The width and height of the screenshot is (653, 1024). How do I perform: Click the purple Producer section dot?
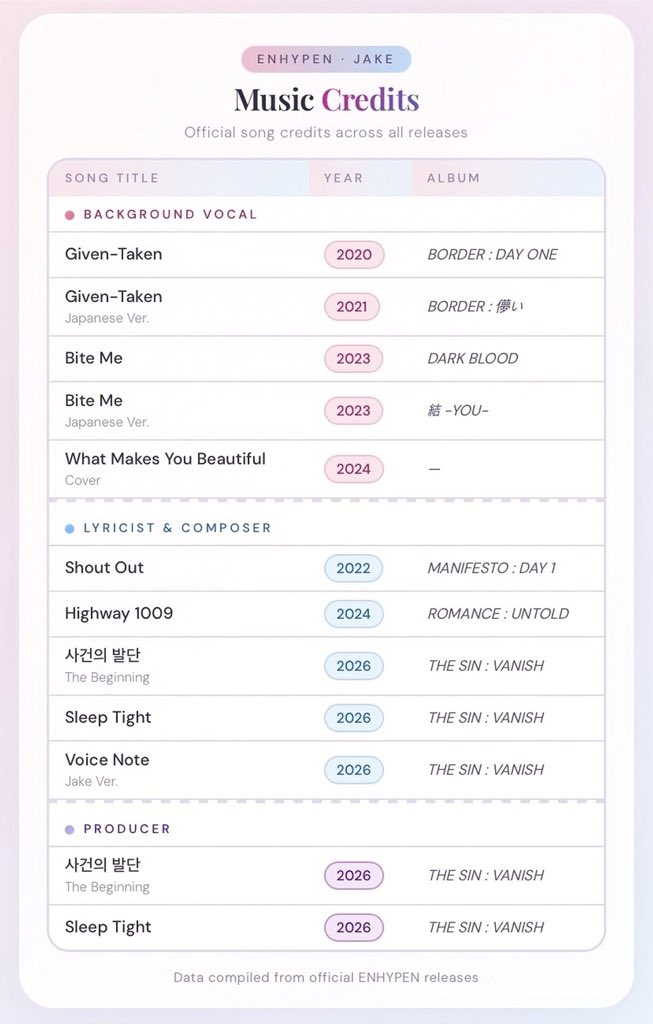(70, 829)
